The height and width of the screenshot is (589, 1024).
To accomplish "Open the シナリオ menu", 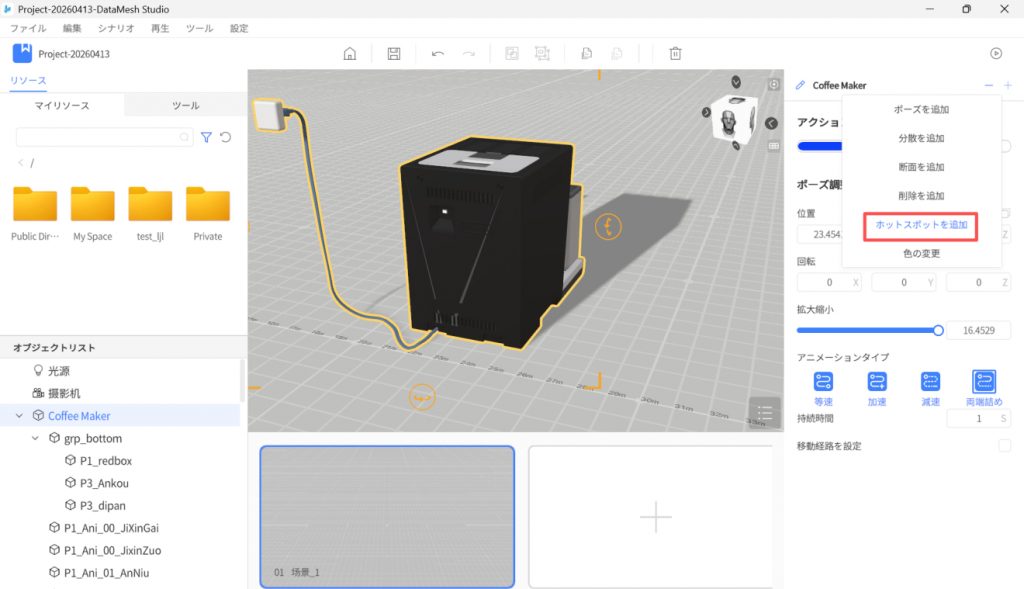I will coord(116,29).
